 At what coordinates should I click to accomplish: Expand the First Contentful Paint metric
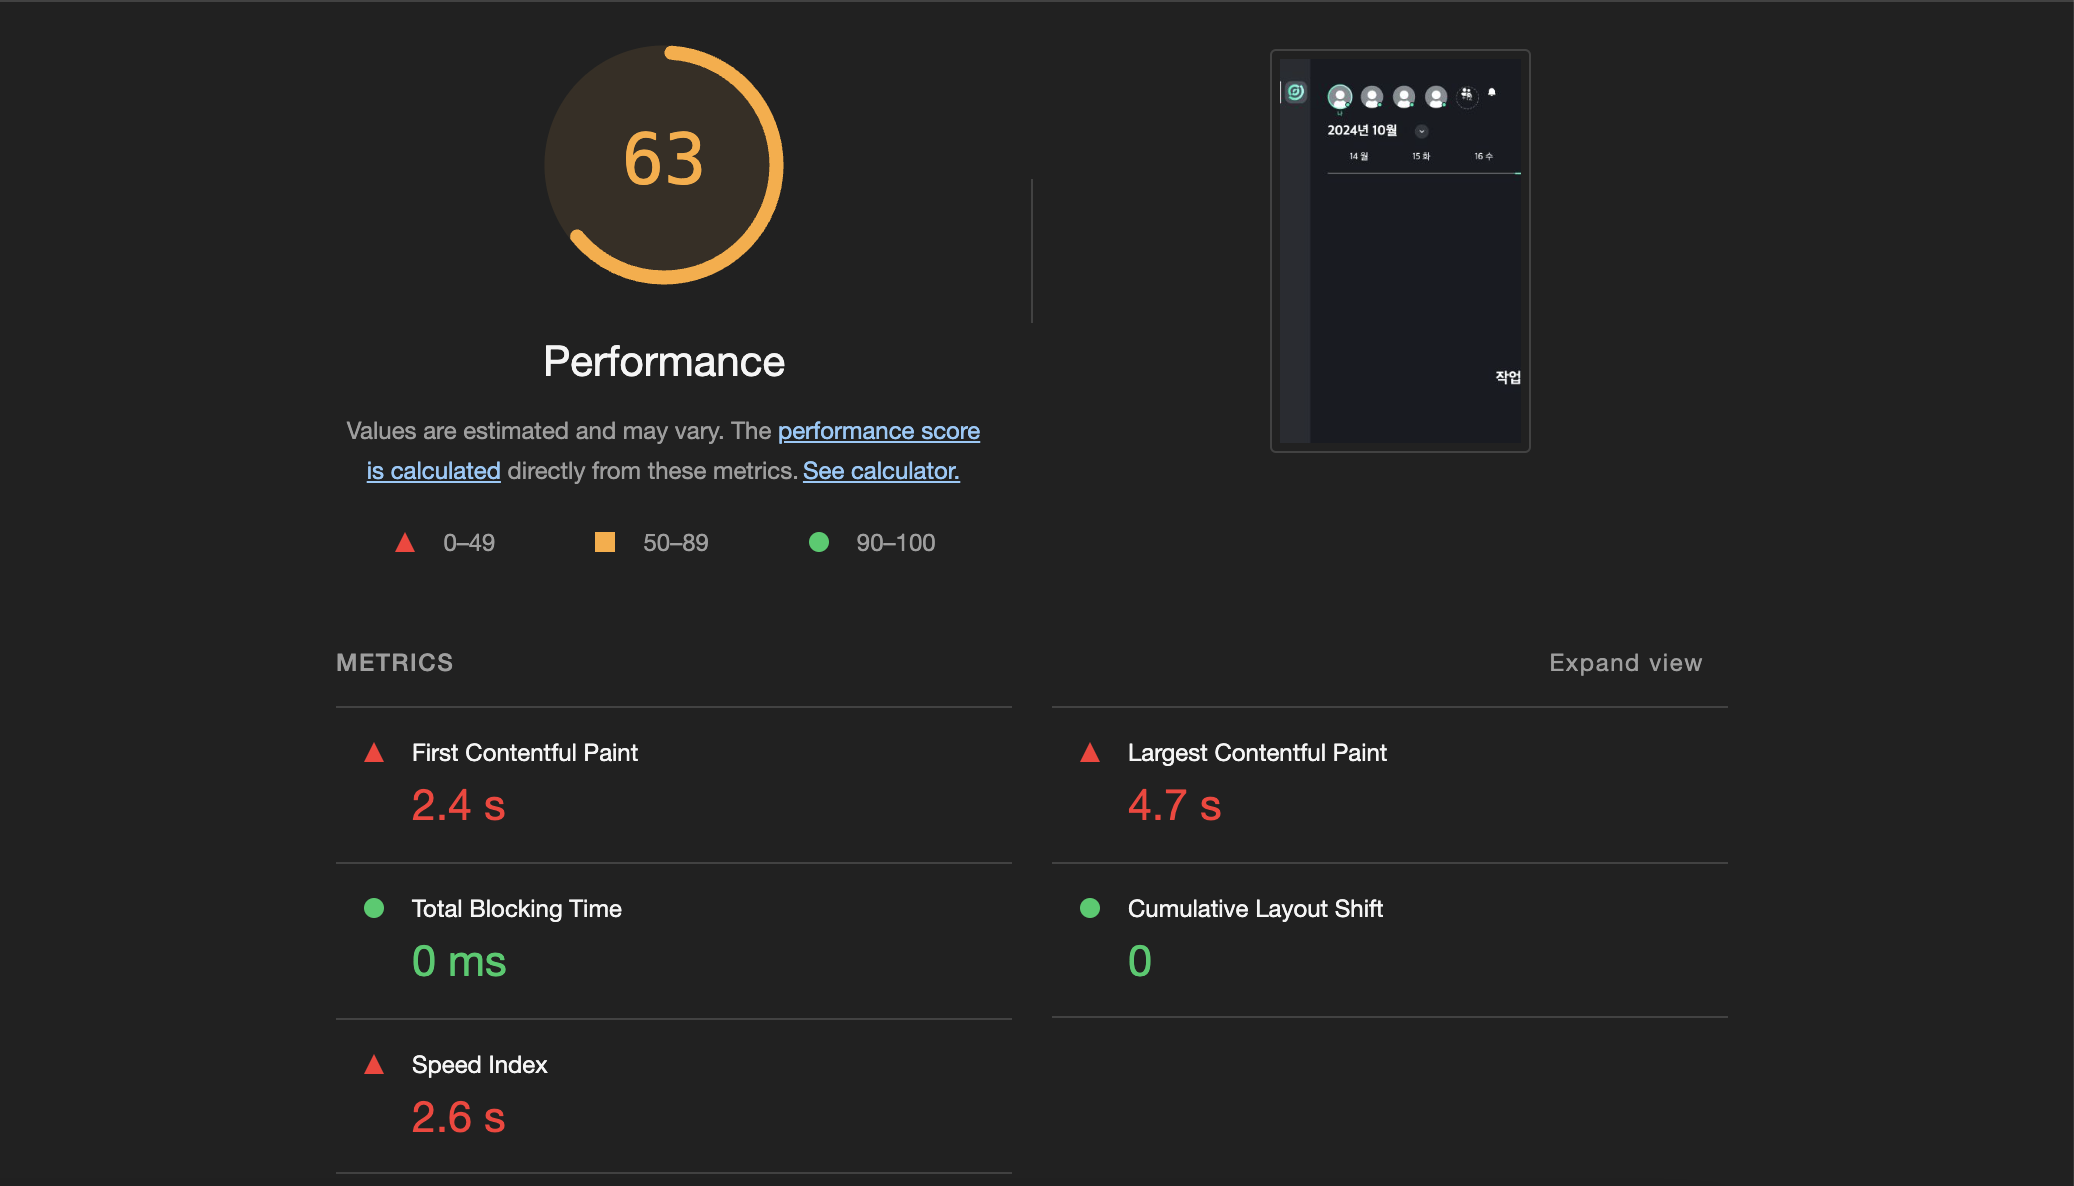pyautogui.click(x=524, y=753)
